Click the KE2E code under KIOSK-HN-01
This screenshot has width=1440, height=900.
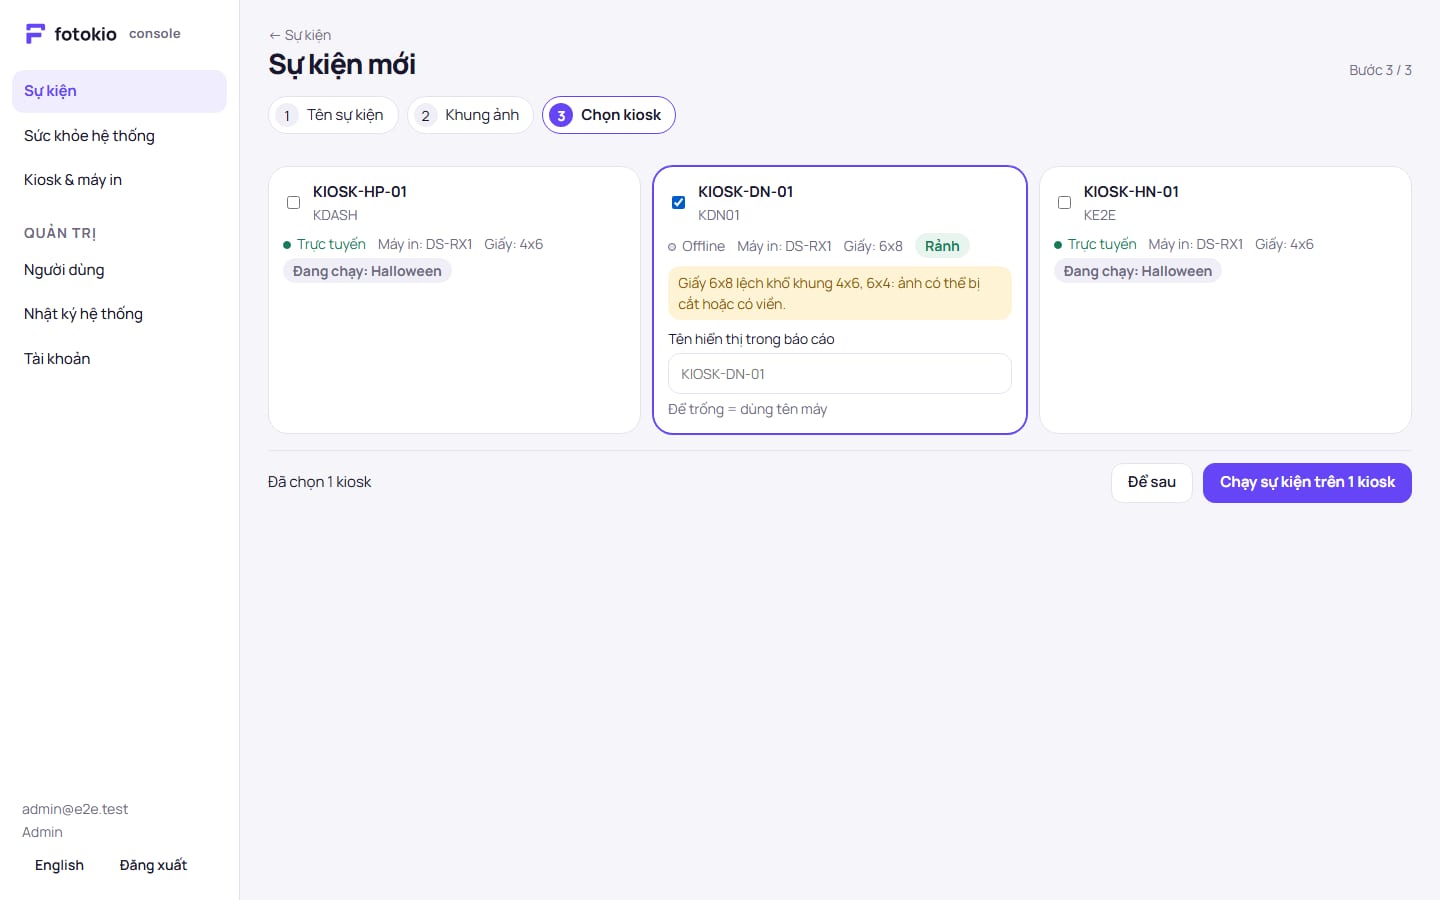[1100, 215]
